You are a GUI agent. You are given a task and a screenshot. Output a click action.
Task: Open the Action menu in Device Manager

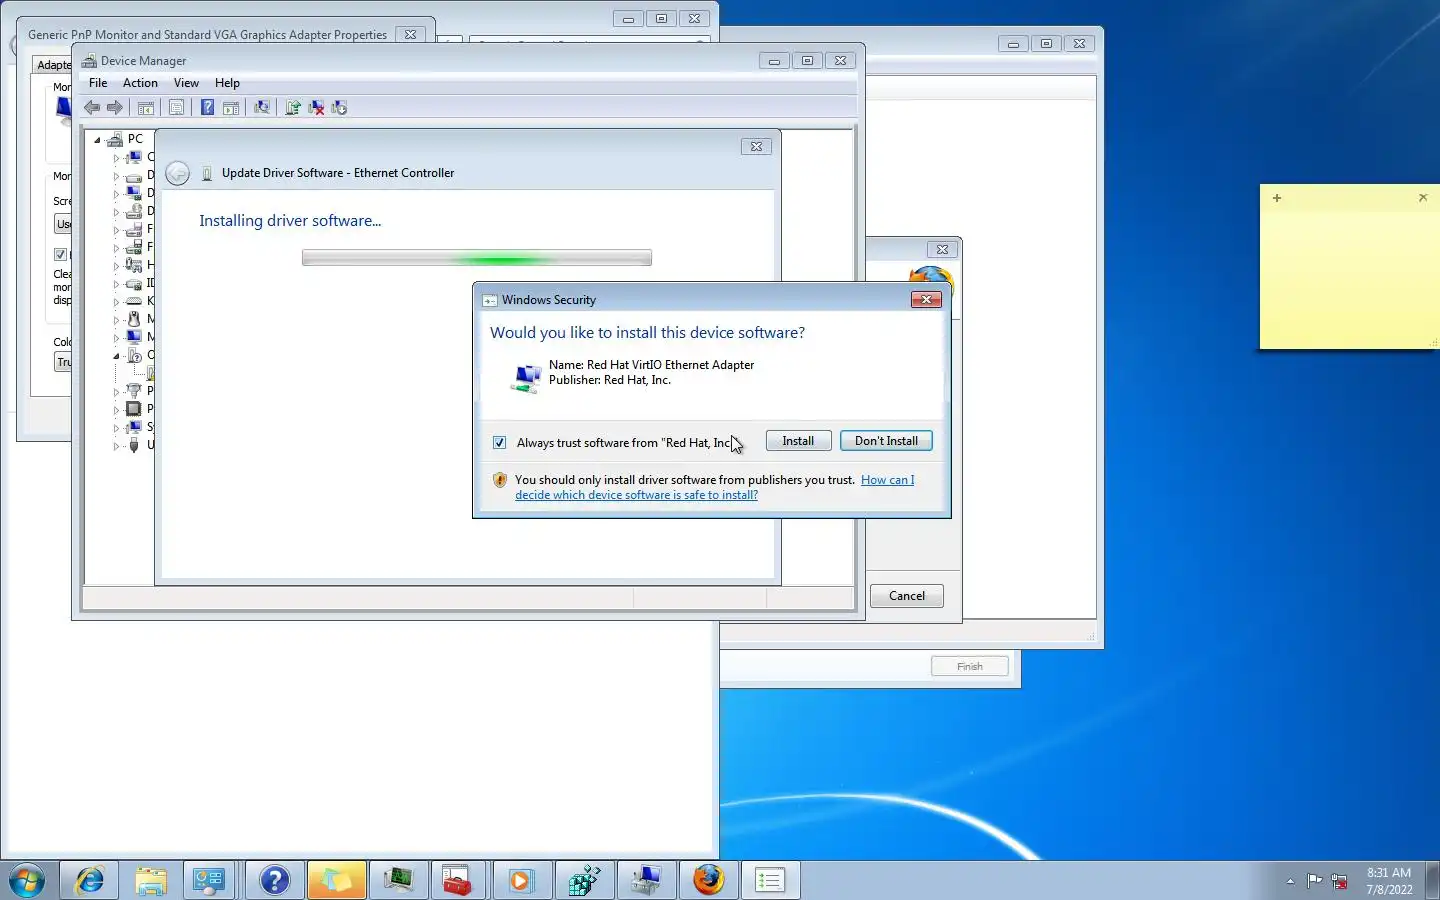pyautogui.click(x=140, y=83)
